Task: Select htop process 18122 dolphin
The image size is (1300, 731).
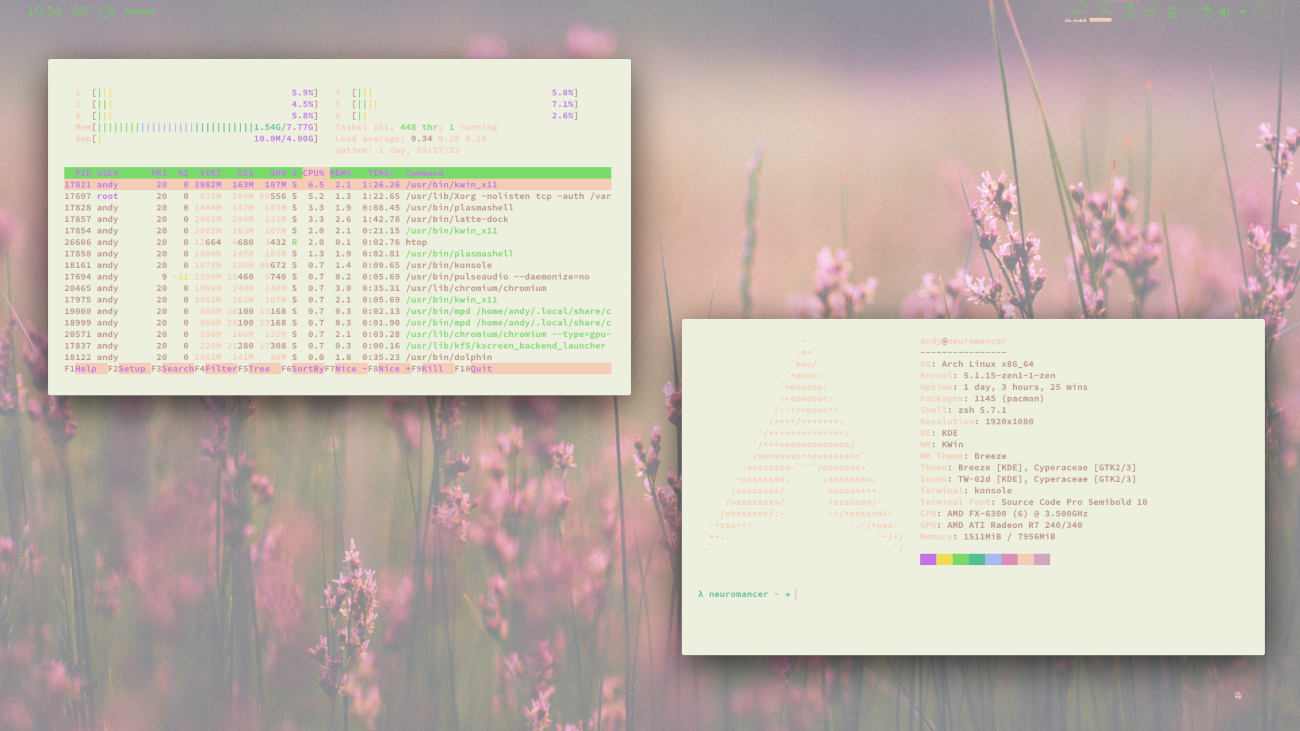Action: tap(337, 357)
